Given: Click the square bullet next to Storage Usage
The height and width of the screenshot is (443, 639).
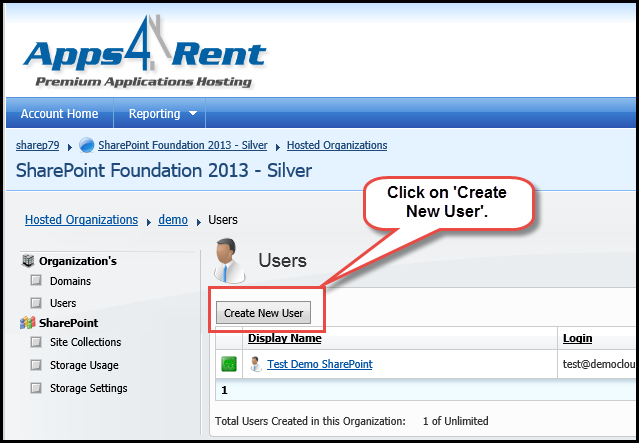Looking at the screenshot, I should pos(36,365).
